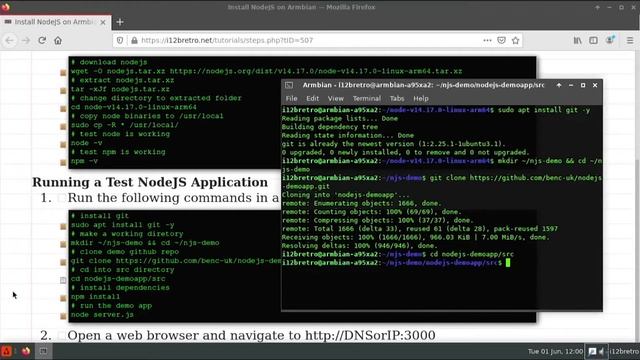Open the terminal File menu

tap(291, 98)
